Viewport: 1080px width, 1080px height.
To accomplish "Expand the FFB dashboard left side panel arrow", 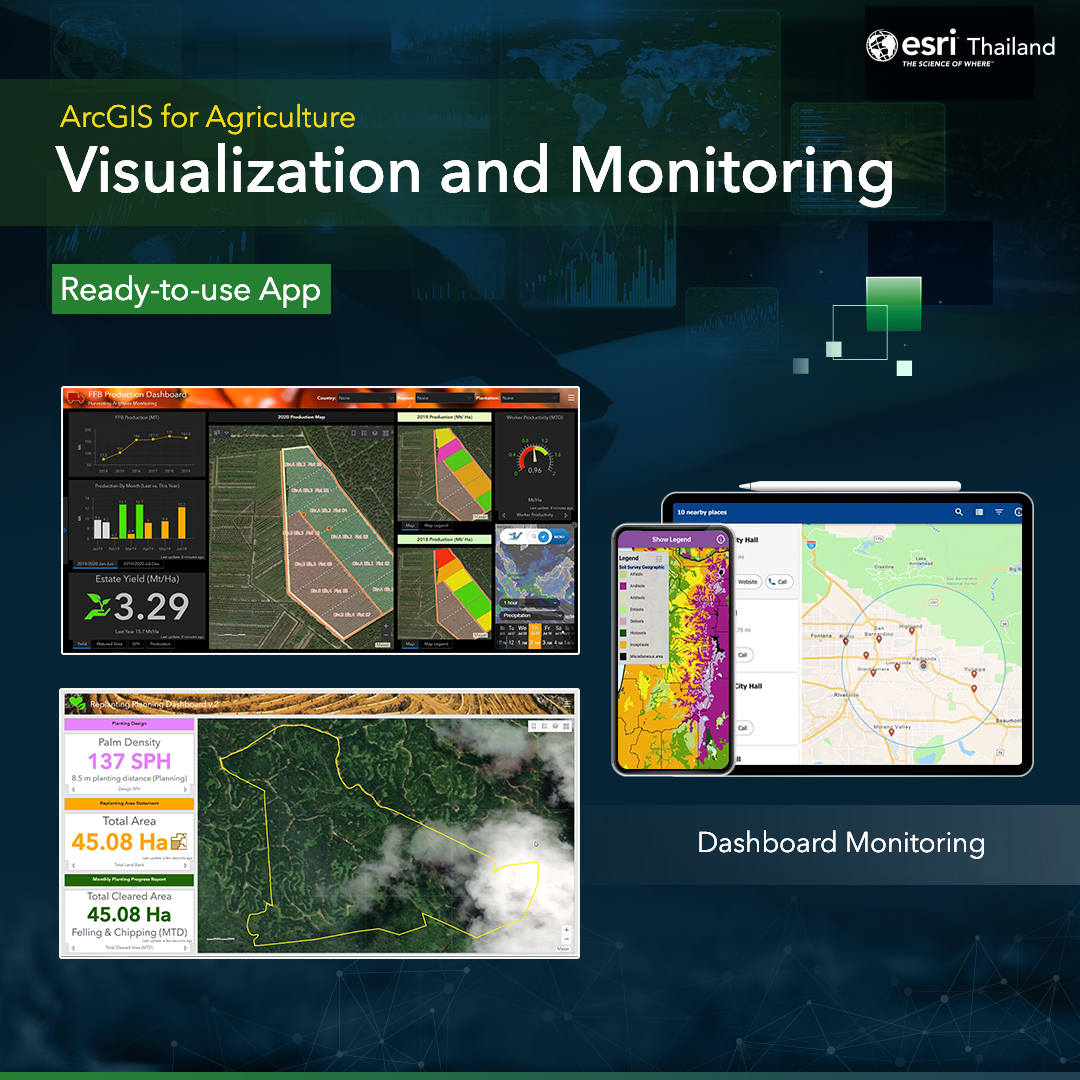I will [x=65, y=530].
